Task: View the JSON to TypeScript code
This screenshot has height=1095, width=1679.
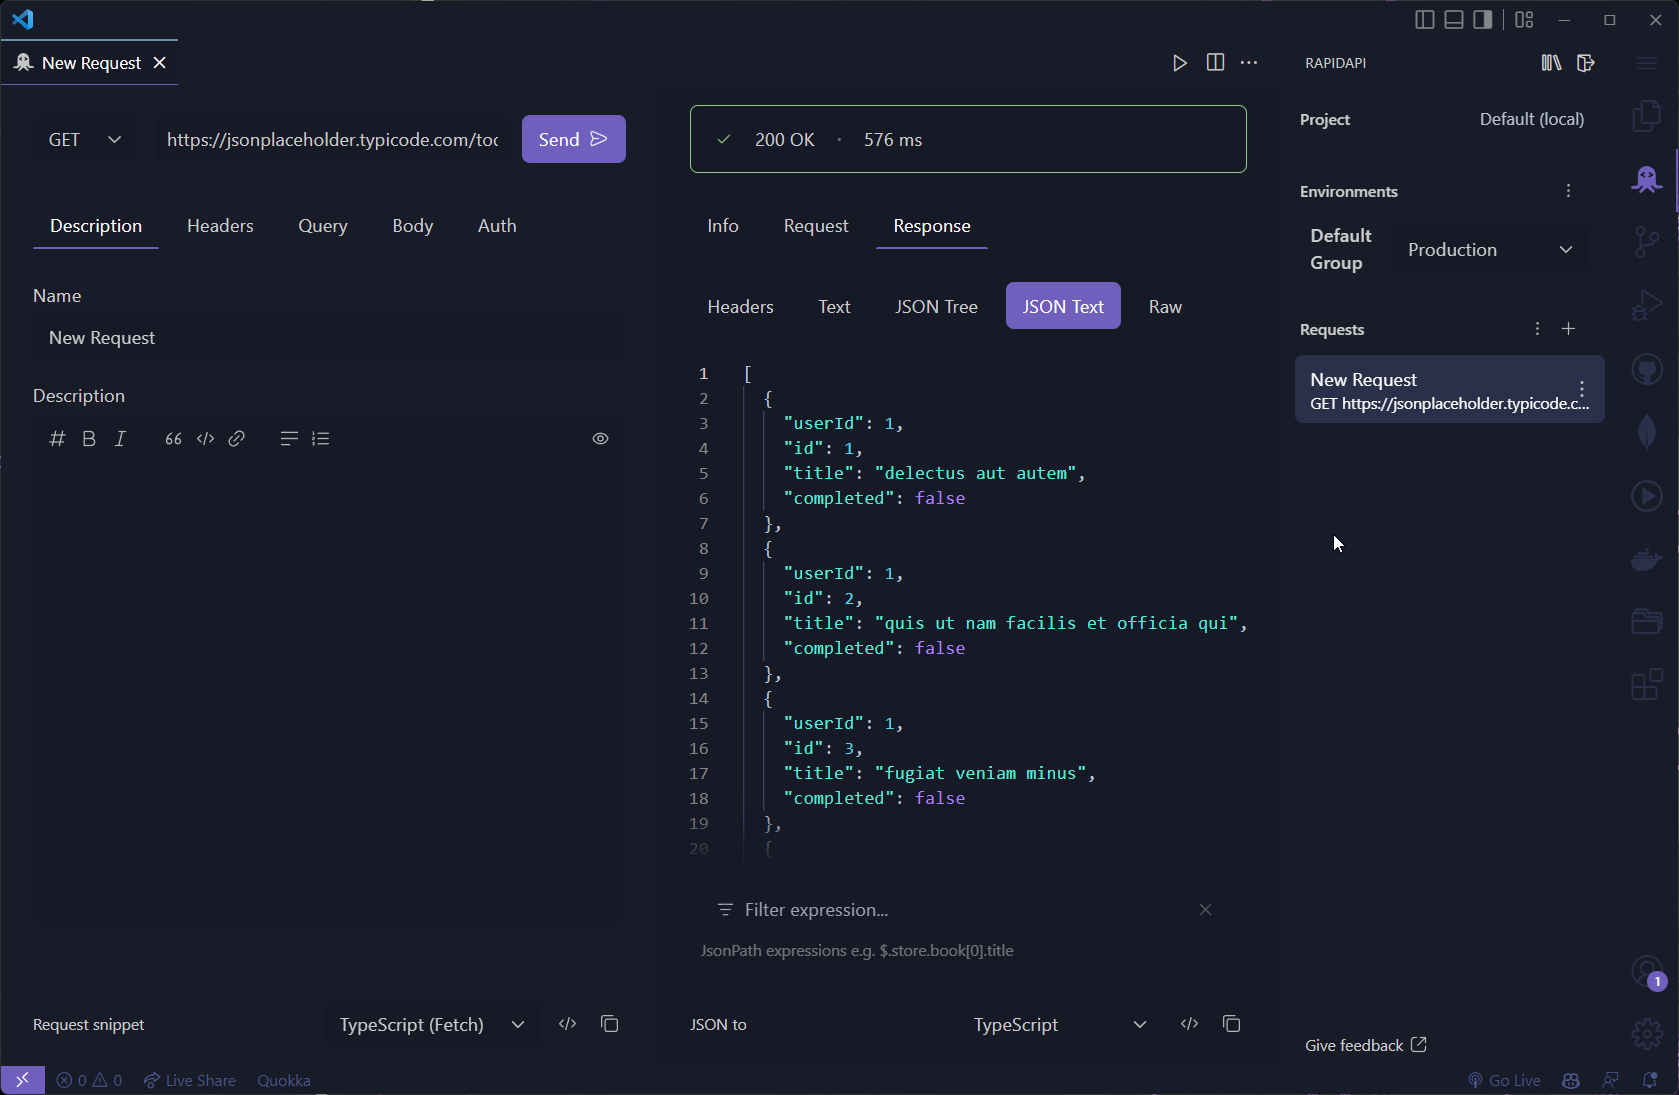Action: pyautogui.click(x=1189, y=1024)
